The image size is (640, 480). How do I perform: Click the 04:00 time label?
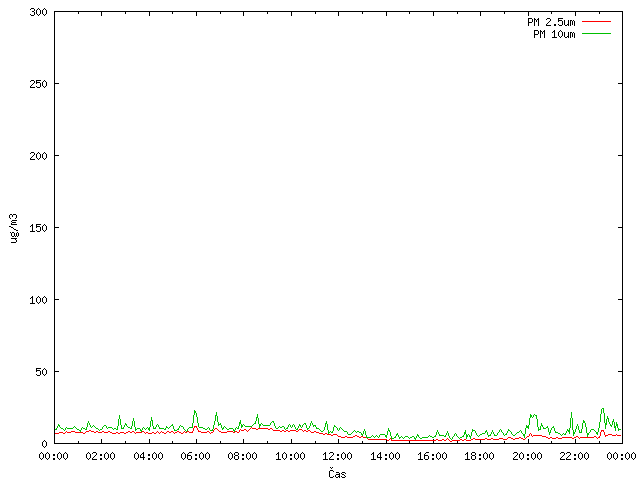coord(148,456)
